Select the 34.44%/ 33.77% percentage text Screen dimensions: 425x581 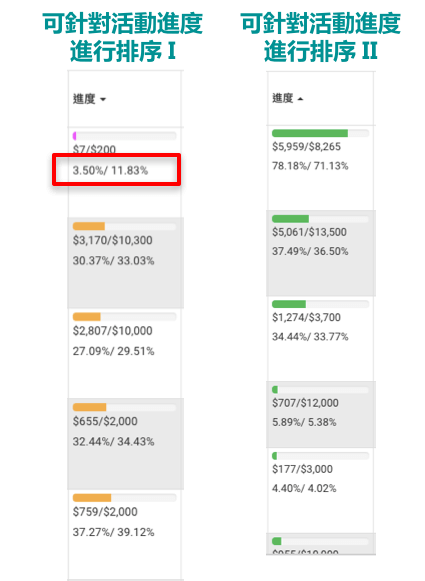[310, 336]
